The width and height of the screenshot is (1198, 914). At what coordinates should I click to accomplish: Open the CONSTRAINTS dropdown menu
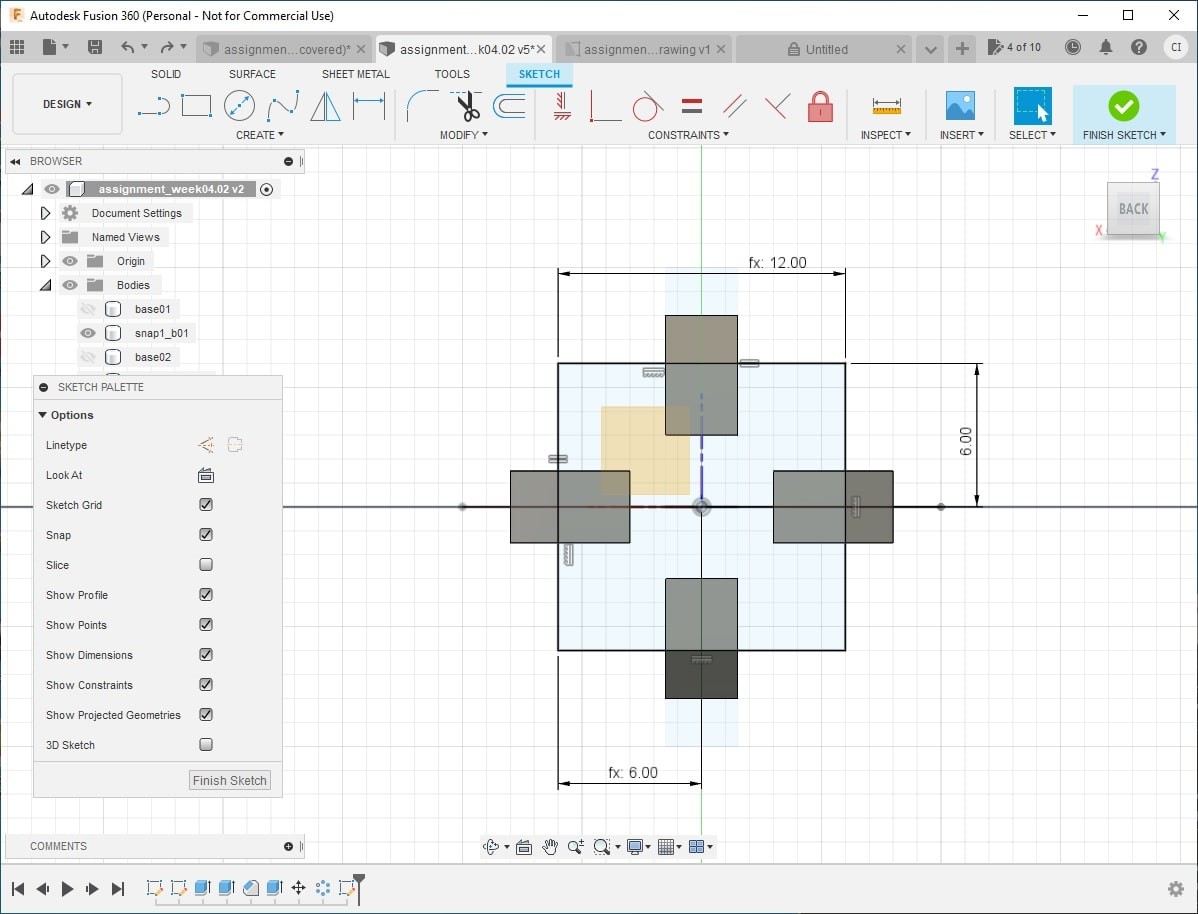pos(688,135)
